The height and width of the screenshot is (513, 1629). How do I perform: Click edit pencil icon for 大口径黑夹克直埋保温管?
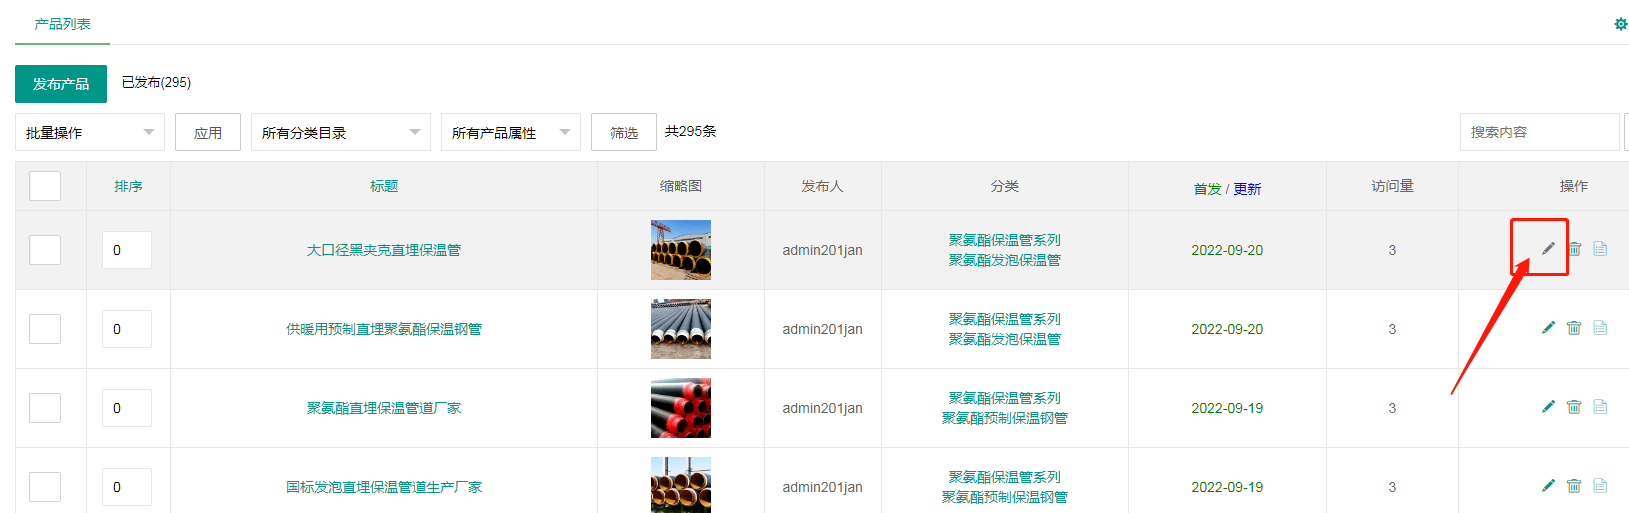(x=1548, y=248)
